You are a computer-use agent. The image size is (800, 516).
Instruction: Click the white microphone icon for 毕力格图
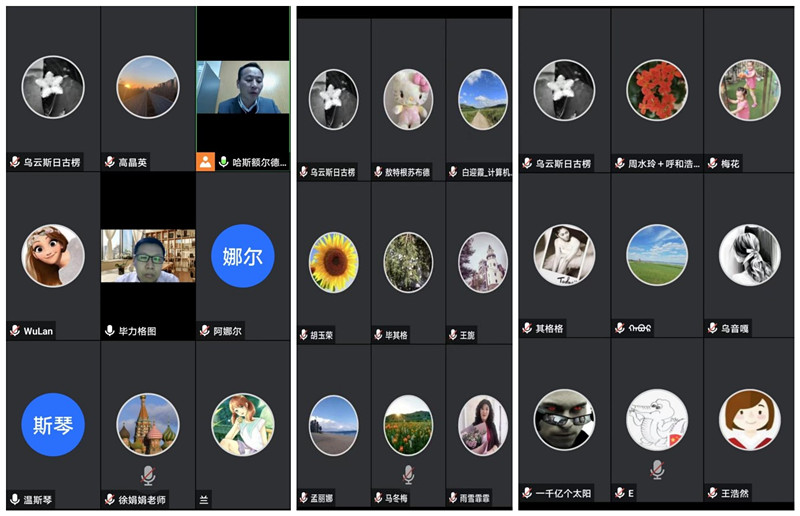(109, 331)
